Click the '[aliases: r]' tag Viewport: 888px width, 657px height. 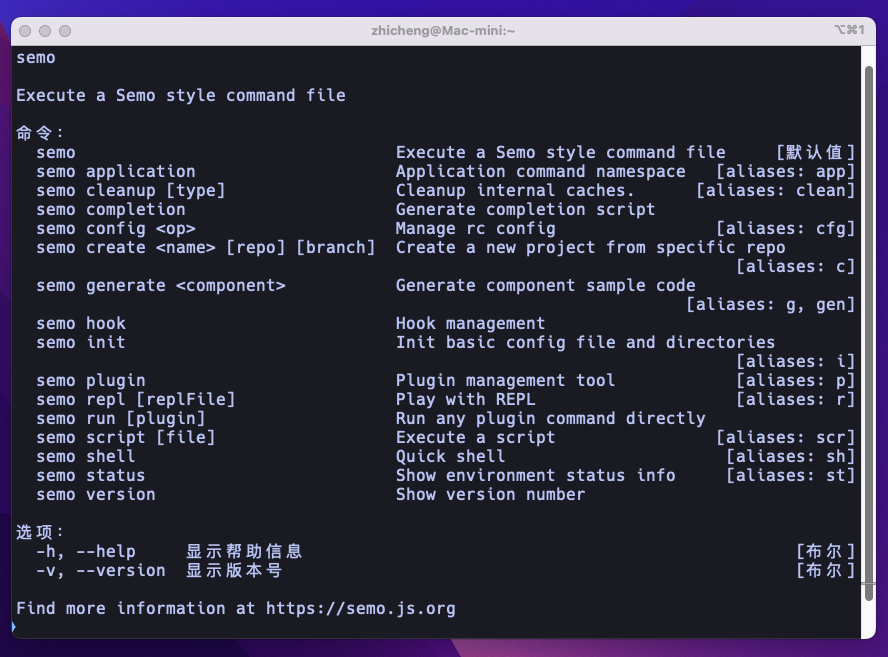pyautogui.click(x=796, y=399)
